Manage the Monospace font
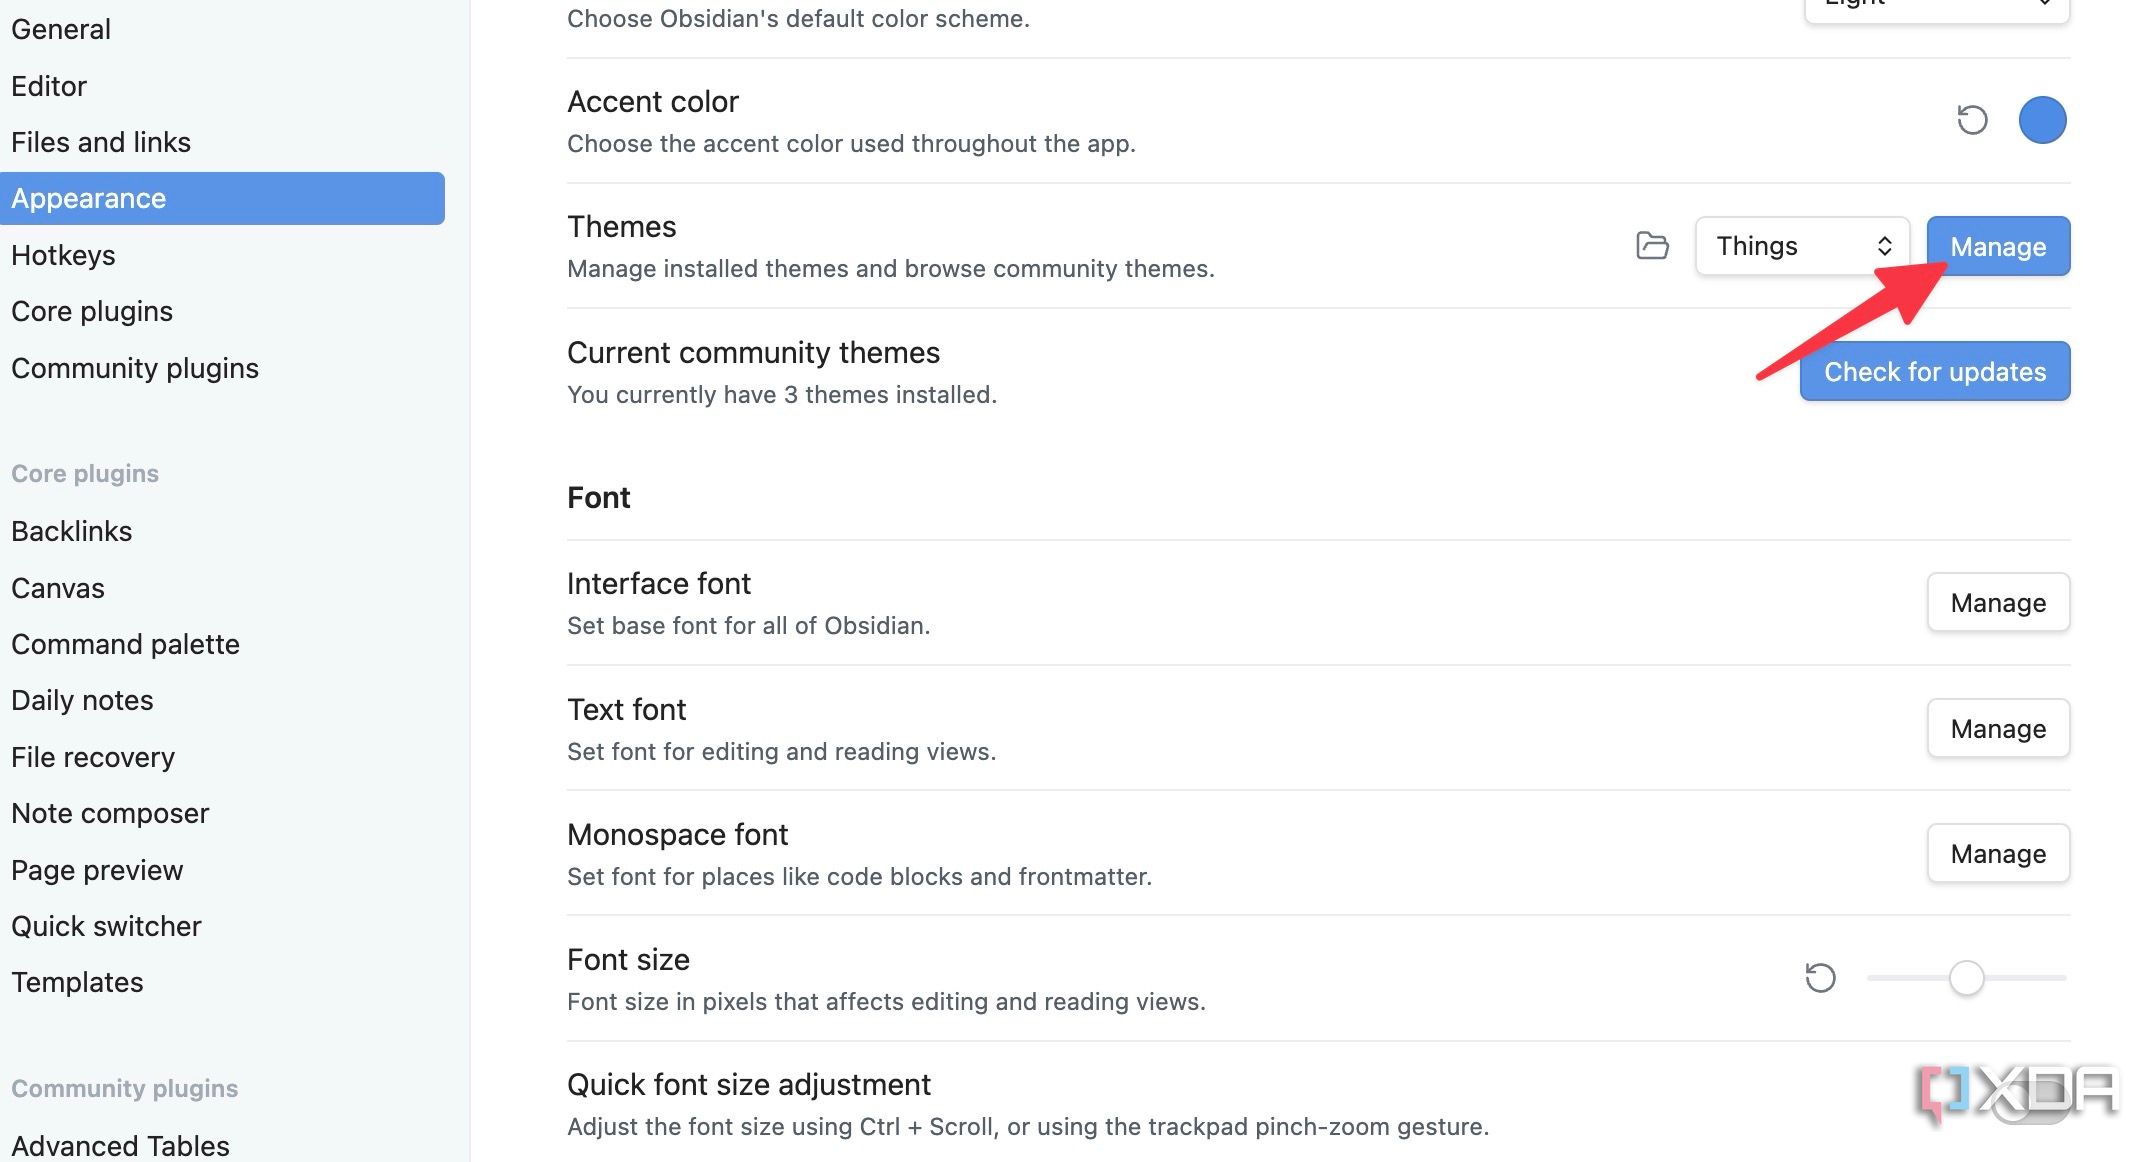This screenshot has width=2154, height=1162. [x=1998, y=854]
